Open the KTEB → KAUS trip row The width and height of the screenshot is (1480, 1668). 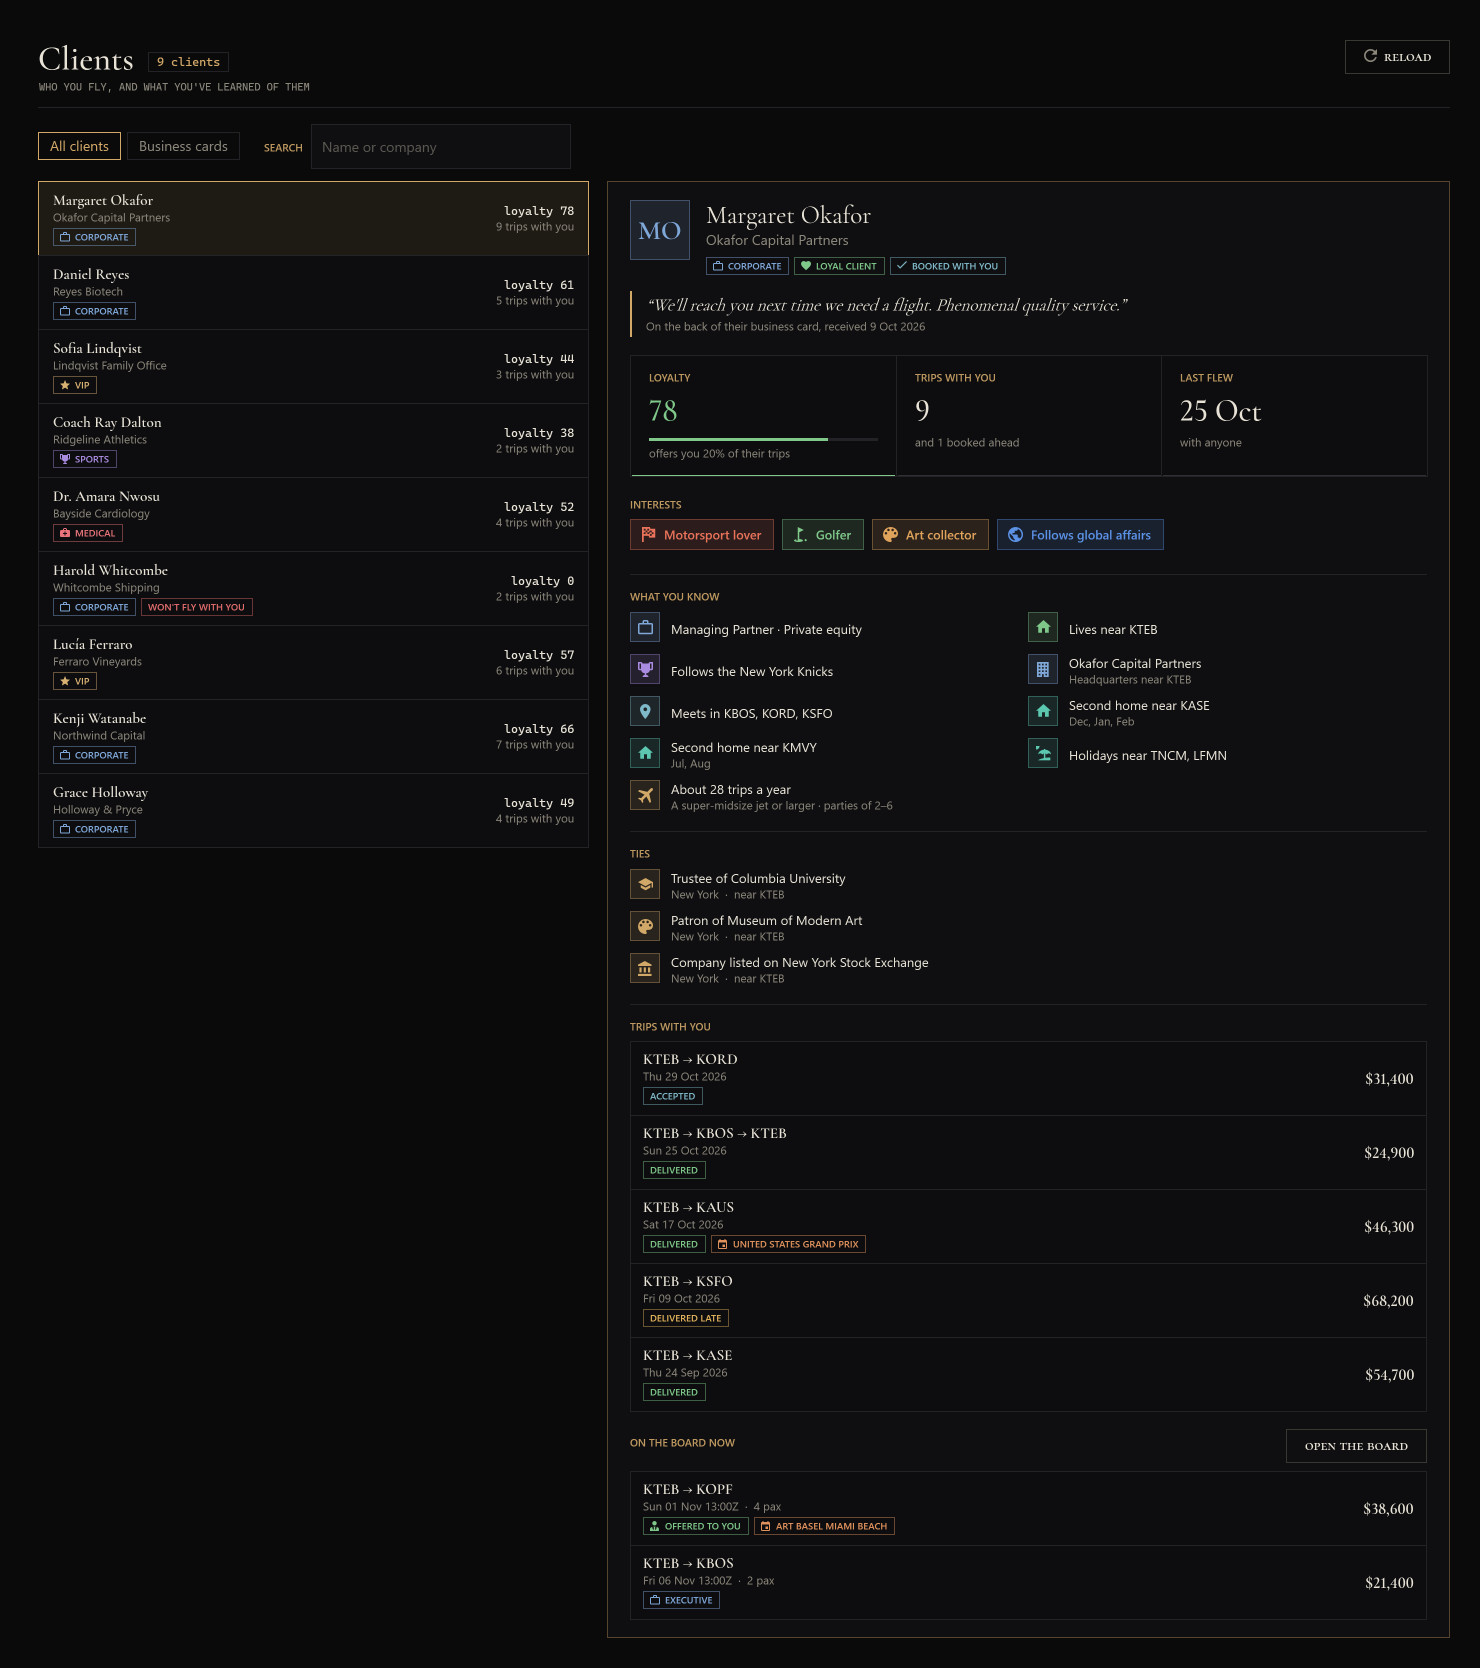click(1028, 1226)
